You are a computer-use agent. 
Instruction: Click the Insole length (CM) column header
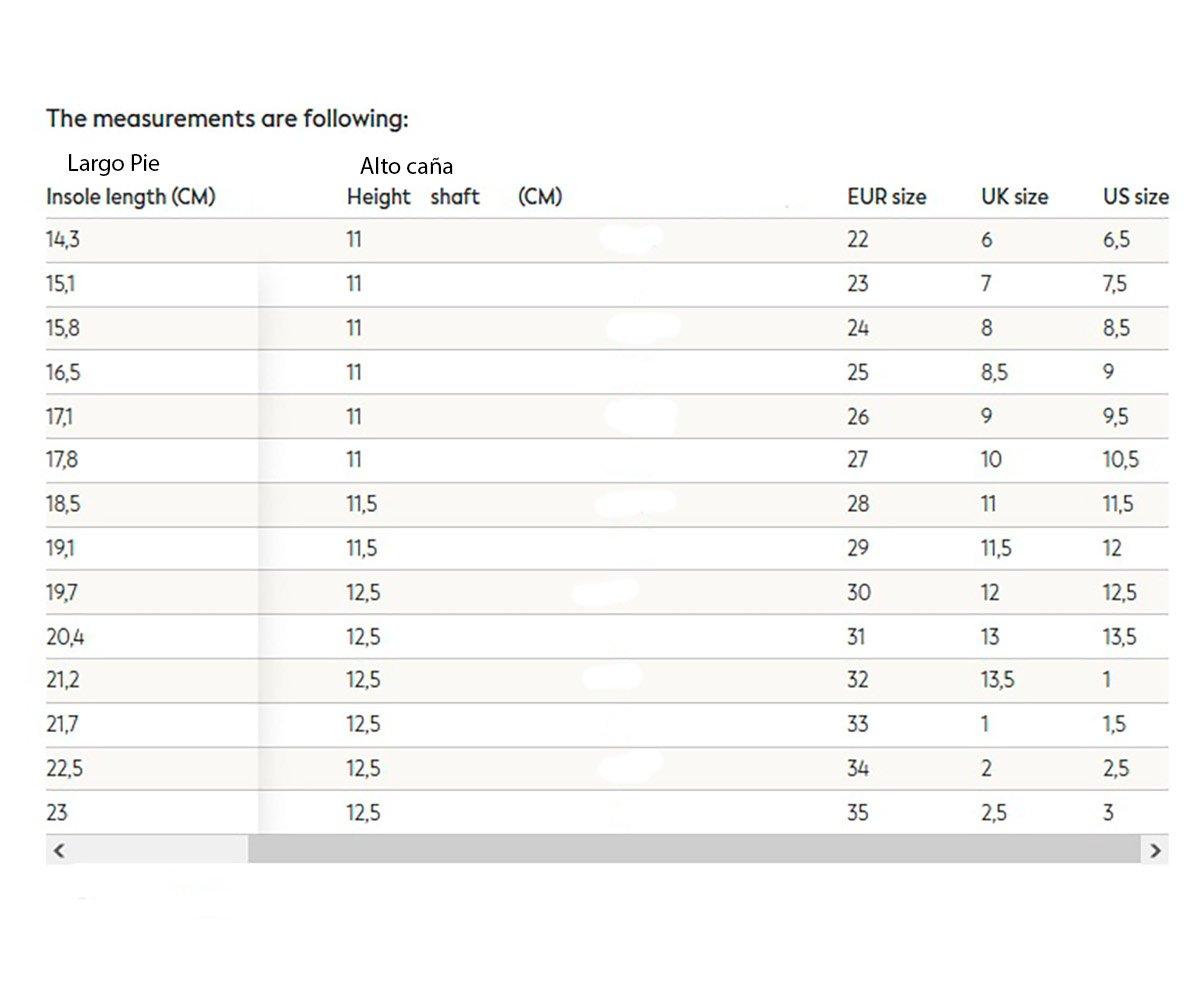[131, 197]
